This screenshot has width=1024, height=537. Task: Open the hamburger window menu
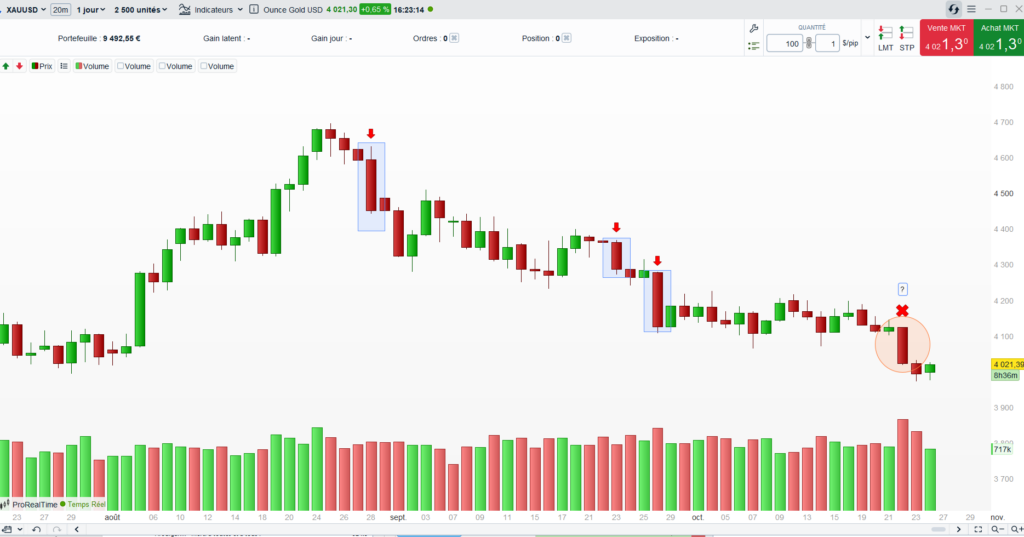(x=971, y=9)
